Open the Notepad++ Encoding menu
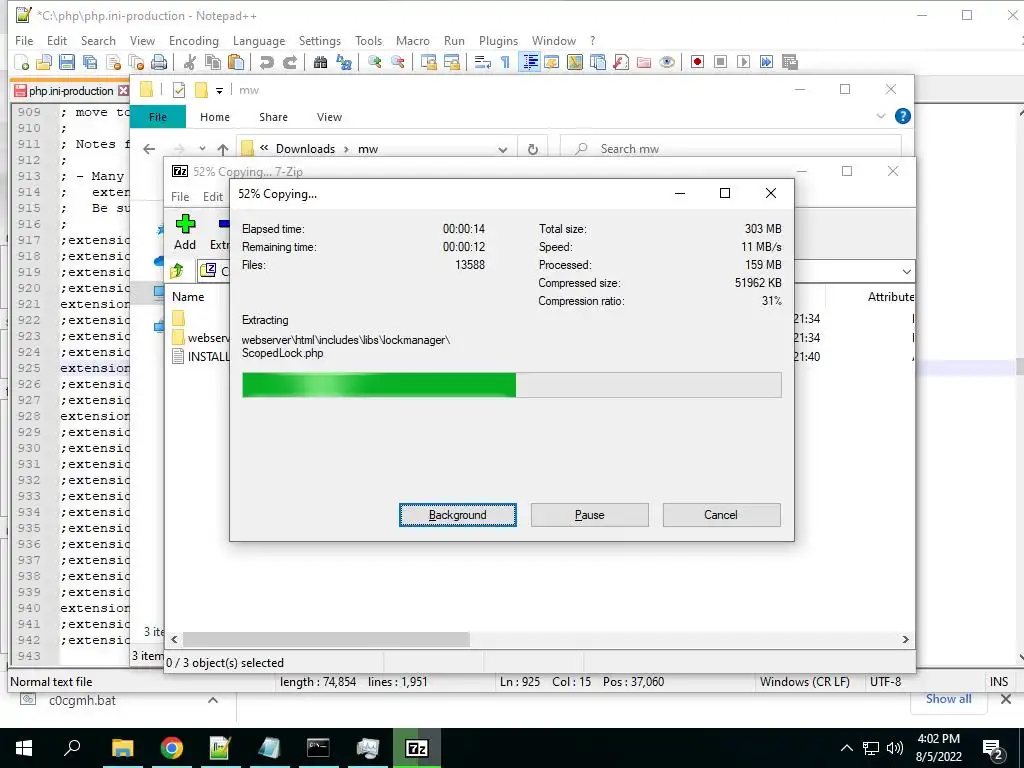1024x768 pixels. (193, 40)
